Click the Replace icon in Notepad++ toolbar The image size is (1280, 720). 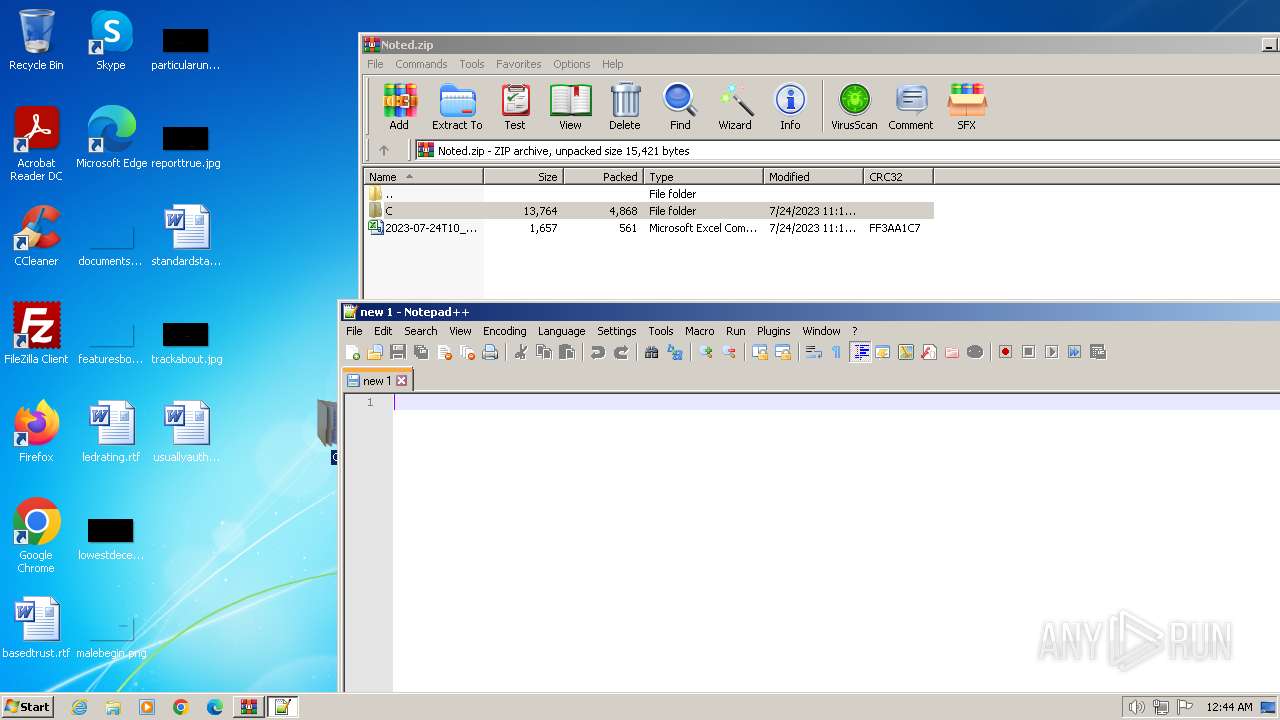point(675,352)
